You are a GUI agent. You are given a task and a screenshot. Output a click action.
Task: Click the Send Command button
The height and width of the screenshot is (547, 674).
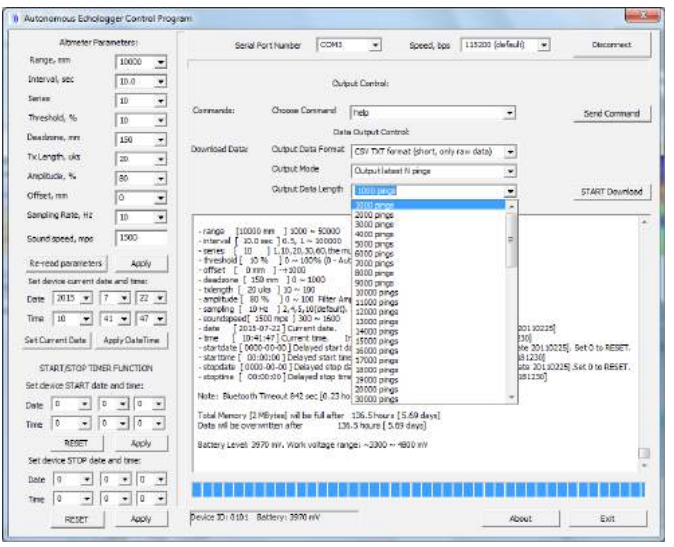[611, 114]
